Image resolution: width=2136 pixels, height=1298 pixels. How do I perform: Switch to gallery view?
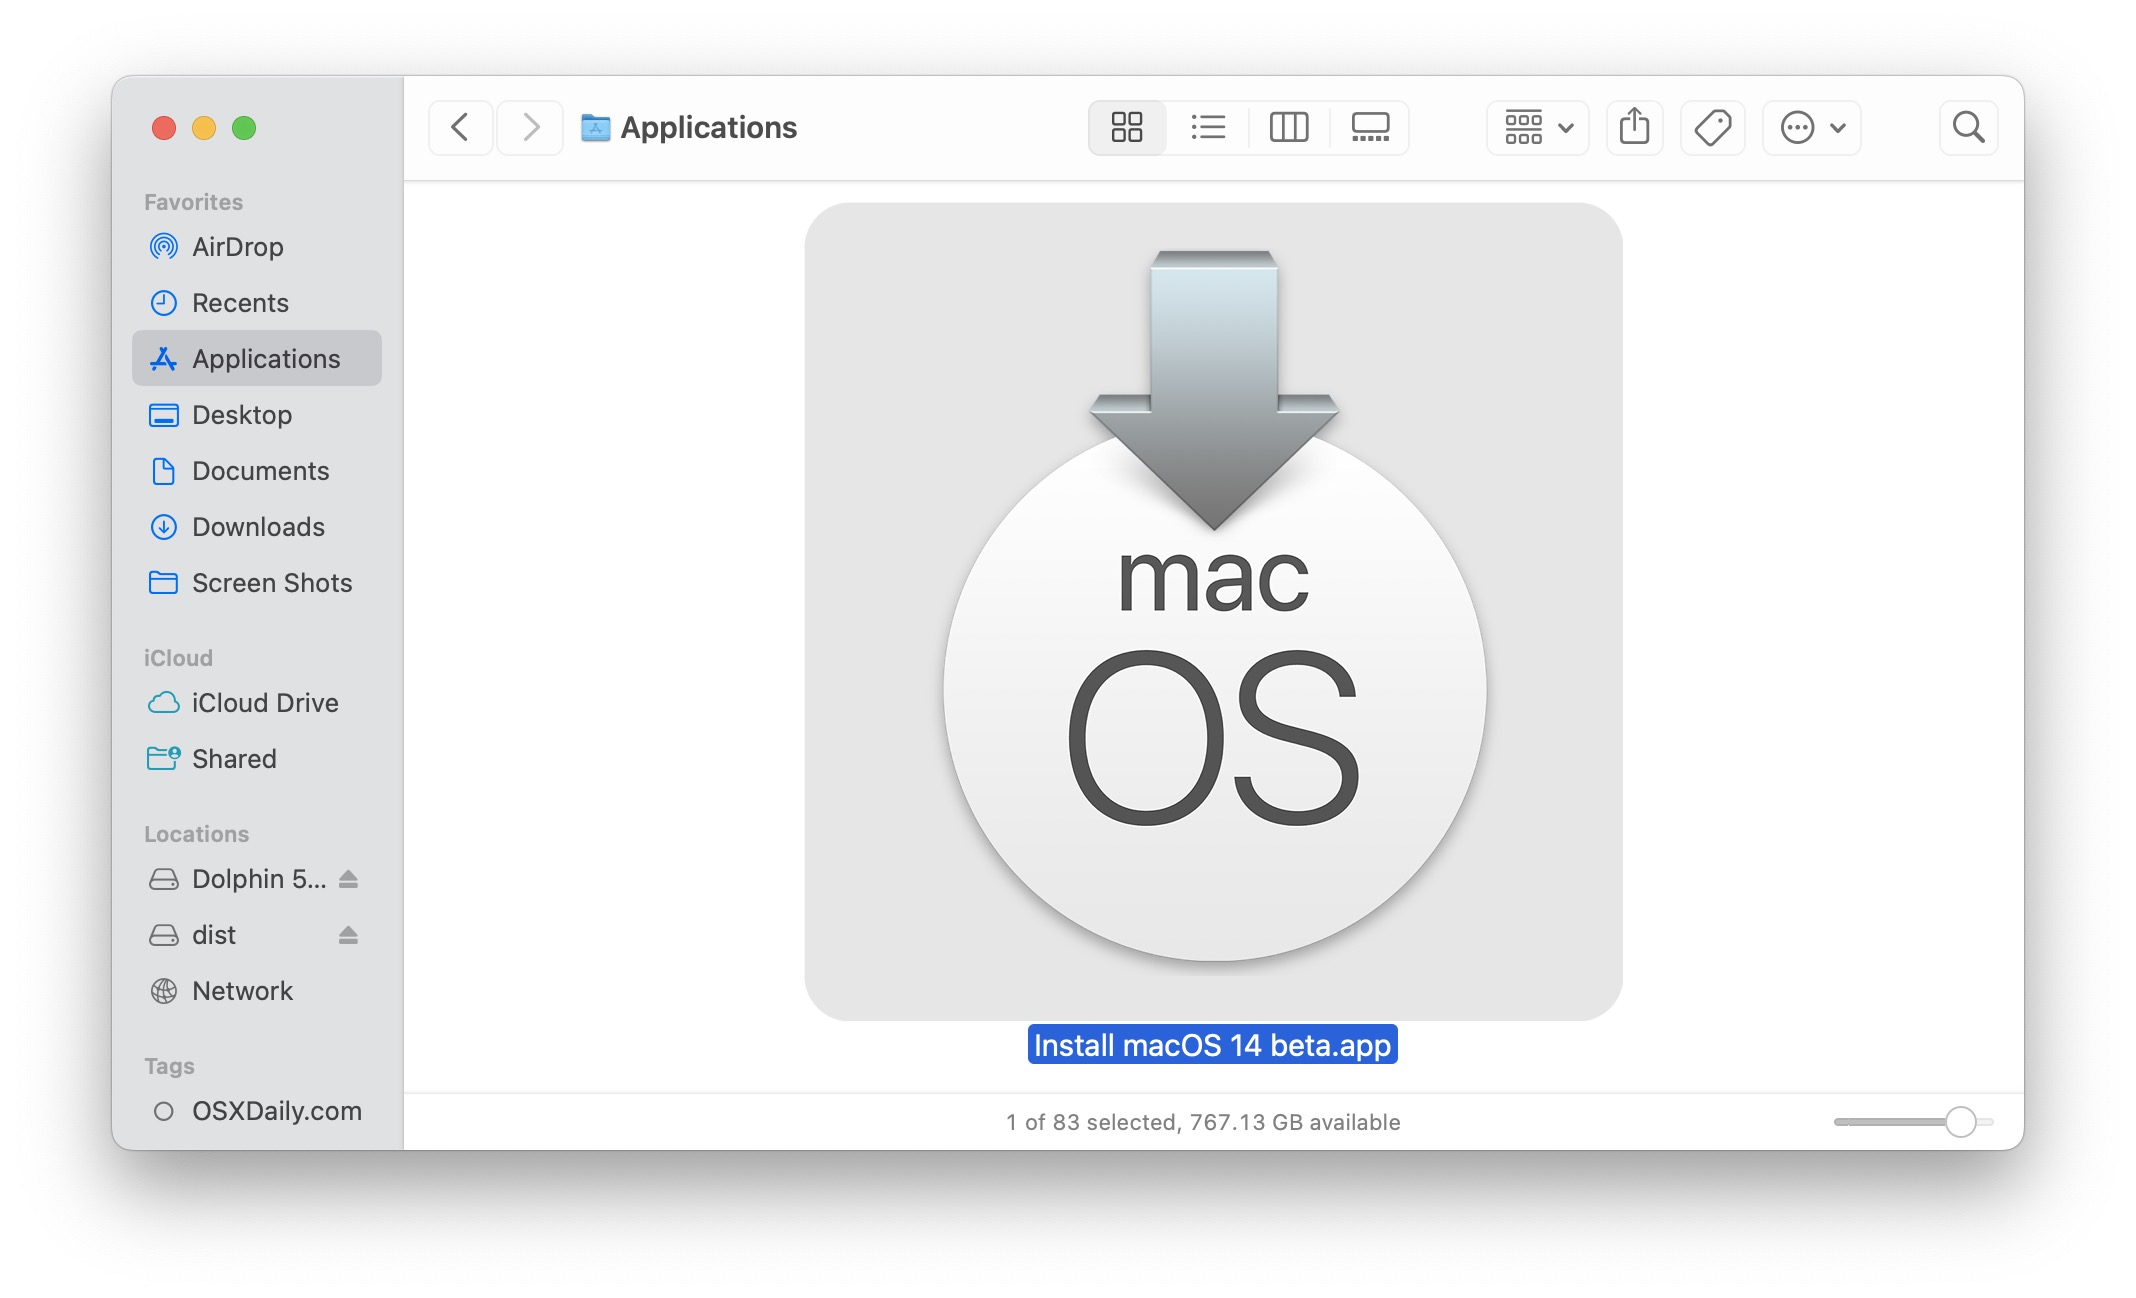pos(1368,127)
